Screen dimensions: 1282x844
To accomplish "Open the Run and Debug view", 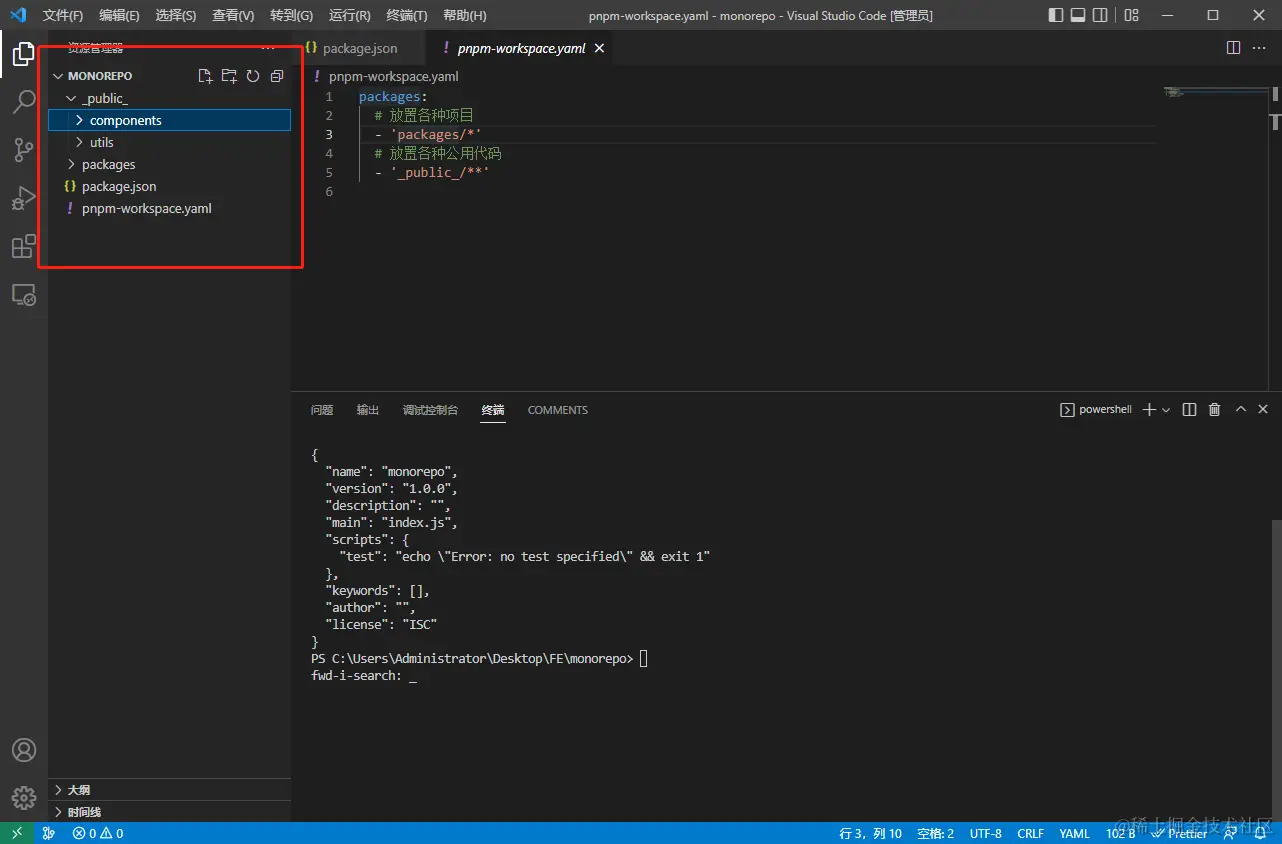I will tap(24, 198).
